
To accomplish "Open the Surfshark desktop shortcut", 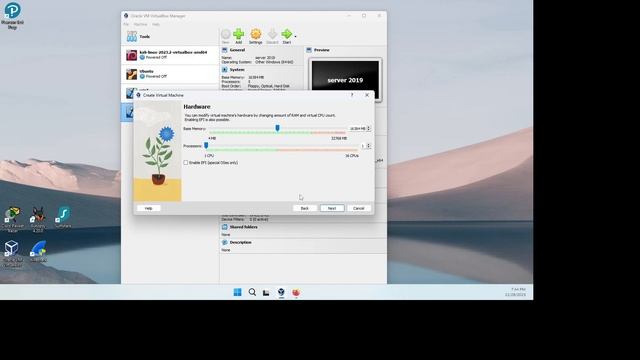I will coord(63,217).
